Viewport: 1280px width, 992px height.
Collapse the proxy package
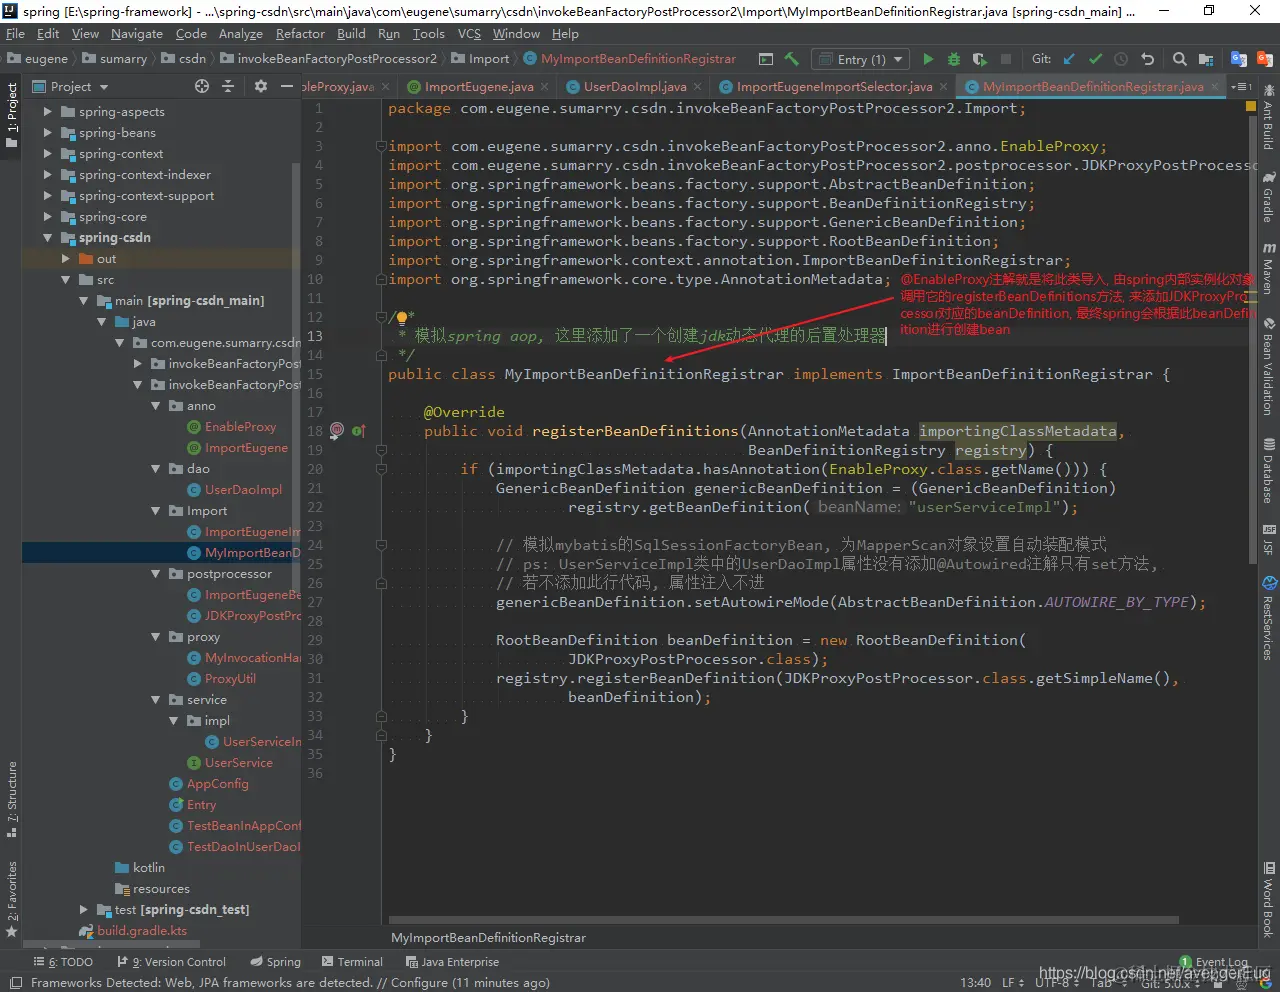[156, 636]
